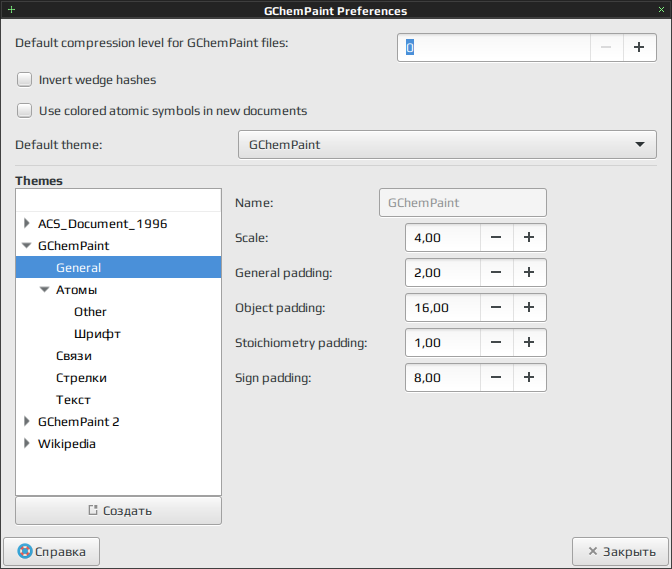This screenshot has height=569, width=672.
Task: Click the Object padding value field
Action: [x=443, y=308]
